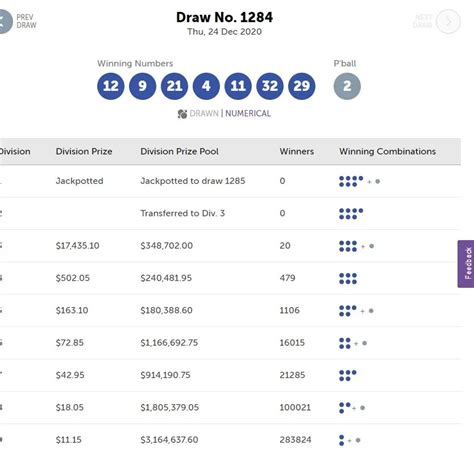The height and width of the screenshot is (449, 474).
Task: Click the date Thu, 24 Dec 2020
Action: pos(224,32)
